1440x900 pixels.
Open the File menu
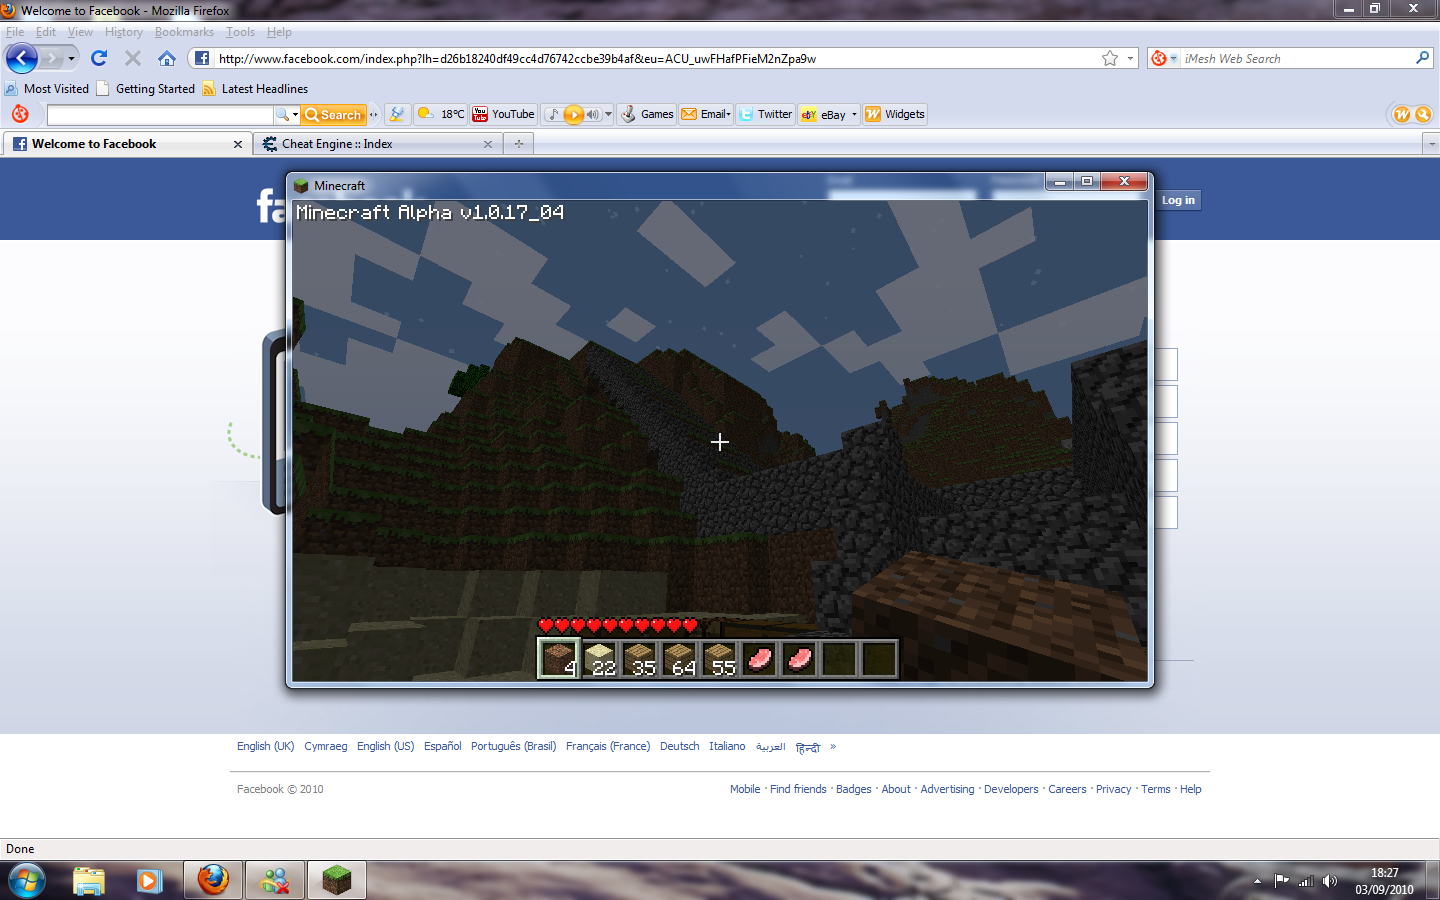(x=15, y=32)
